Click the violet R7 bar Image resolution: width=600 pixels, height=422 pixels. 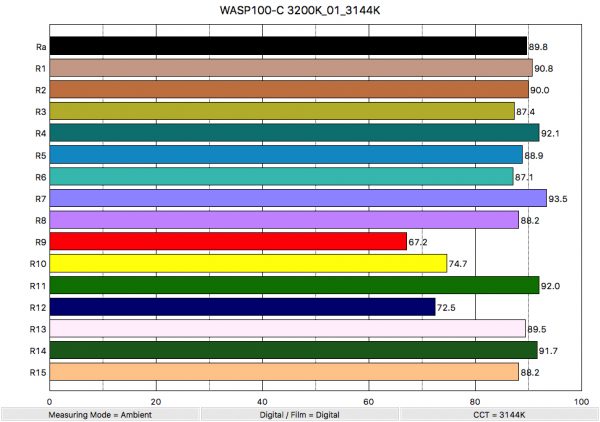point(298,198)
